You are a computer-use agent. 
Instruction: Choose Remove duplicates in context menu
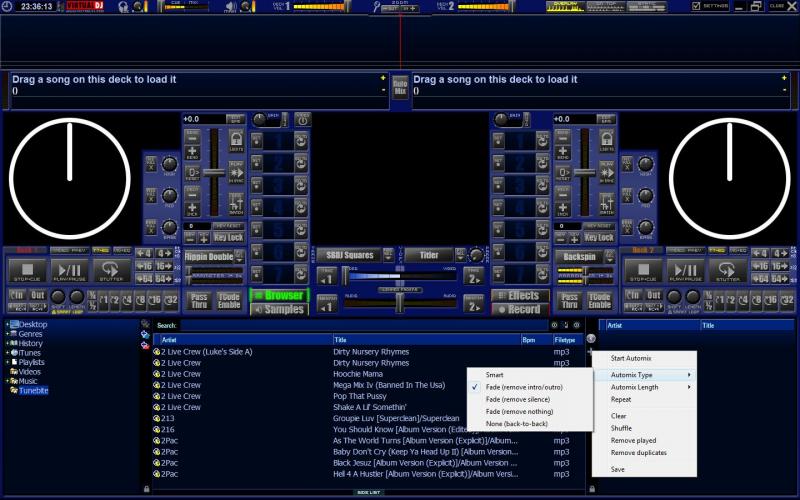point(645,453)
